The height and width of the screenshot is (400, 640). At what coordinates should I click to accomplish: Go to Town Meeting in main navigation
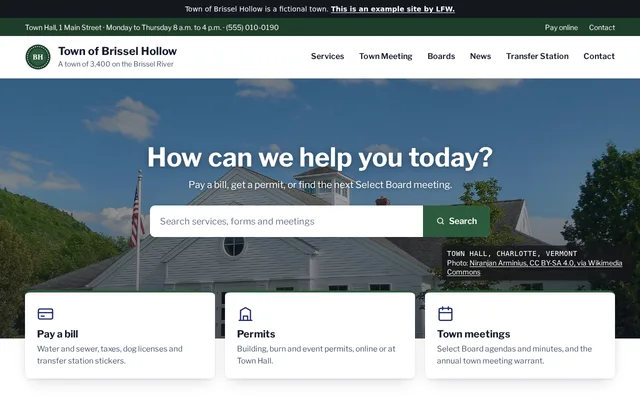click(386, 56)
